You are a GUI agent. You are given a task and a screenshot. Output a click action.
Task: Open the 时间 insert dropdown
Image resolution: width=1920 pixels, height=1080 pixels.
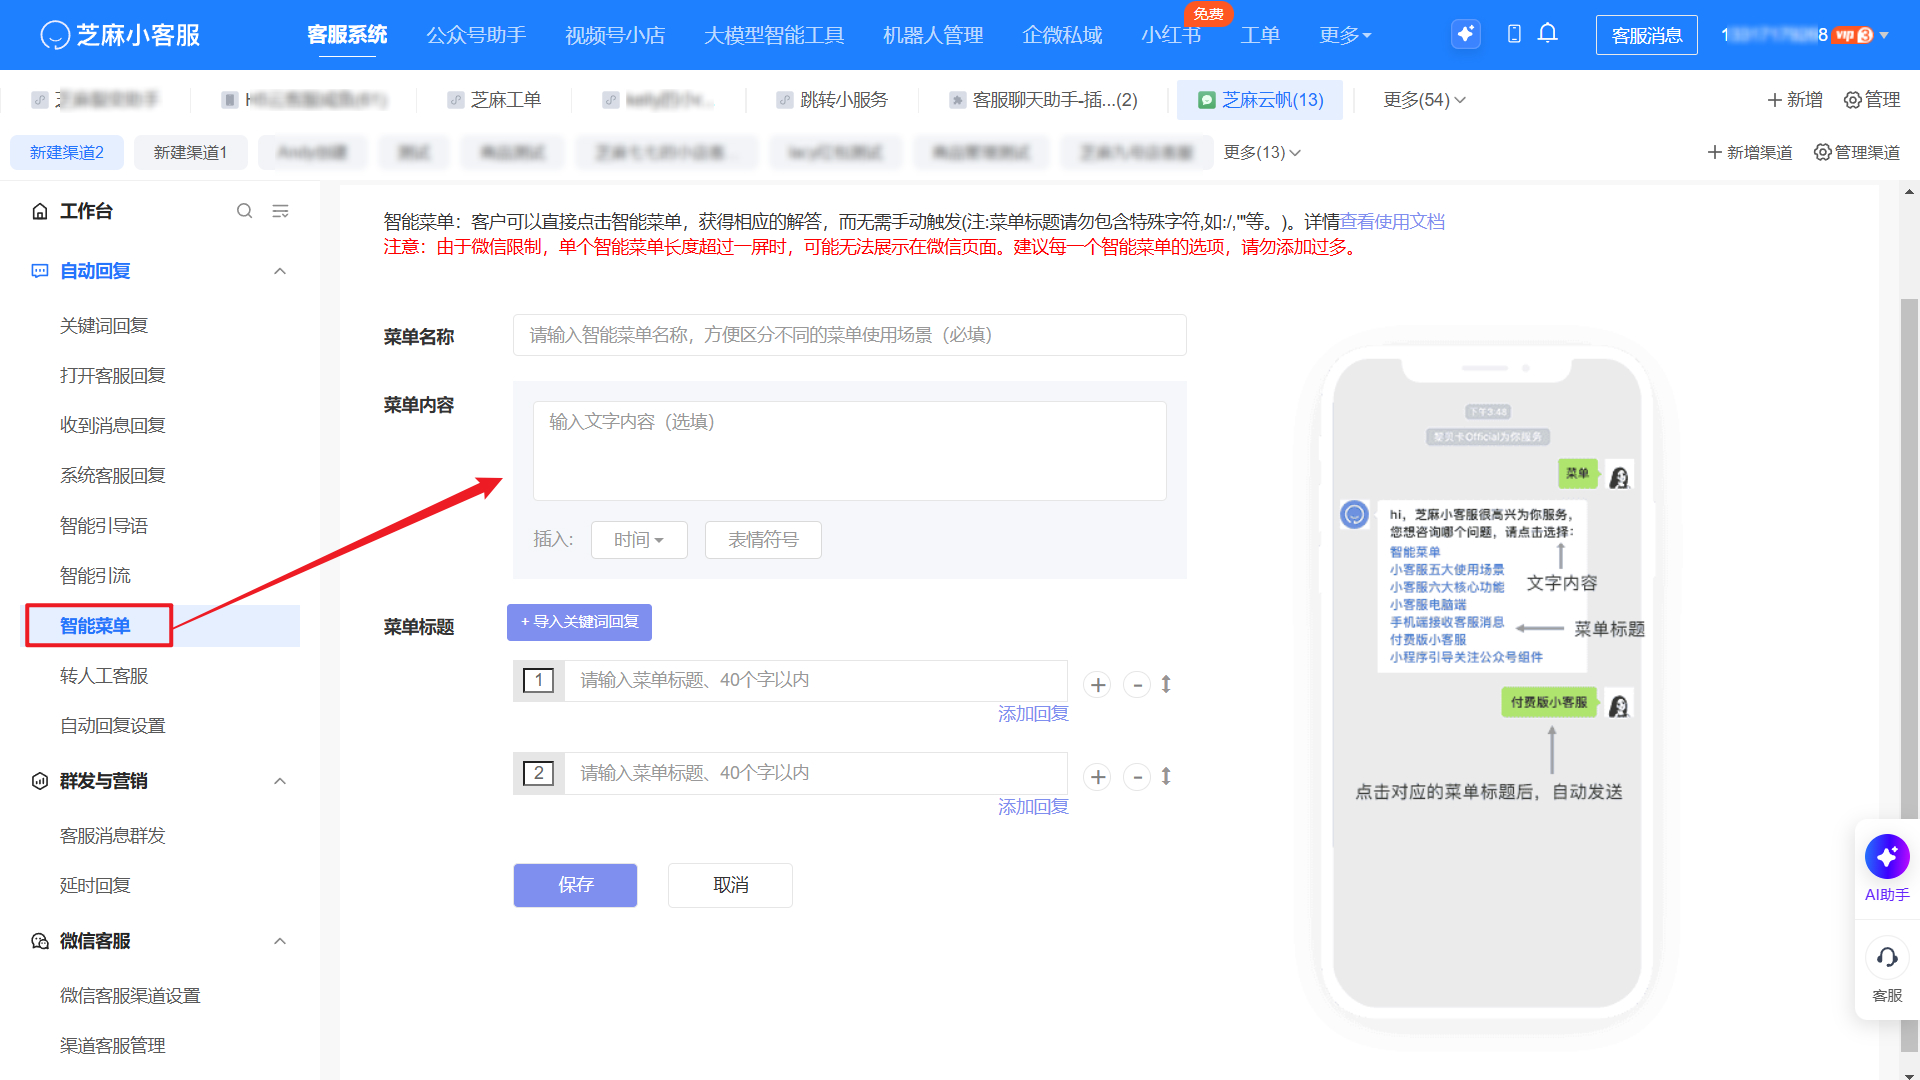[639, 540]
